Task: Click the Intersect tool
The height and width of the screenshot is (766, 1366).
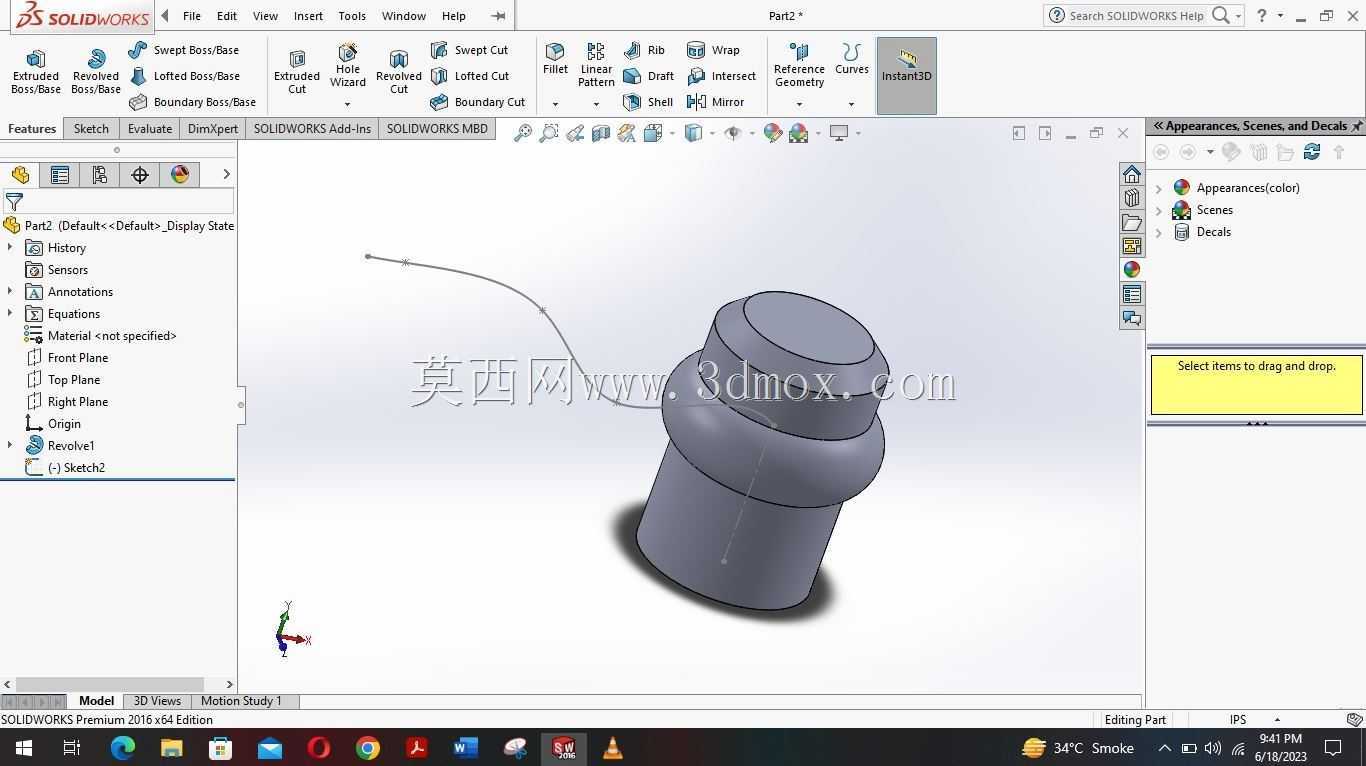Action: (721, 76)
